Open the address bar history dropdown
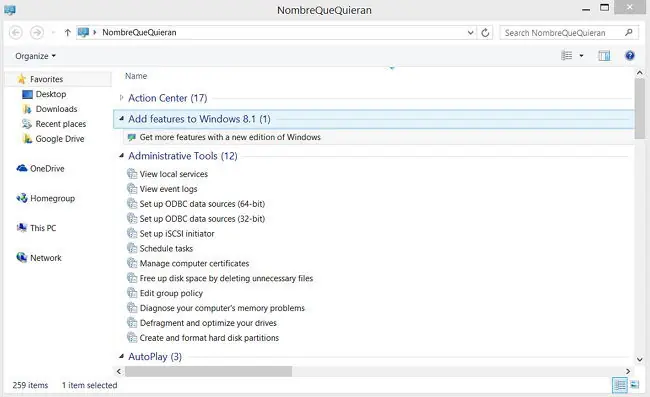Image resolution: width=650 pixels, height=397 pixels. click(x=471, y=32)
